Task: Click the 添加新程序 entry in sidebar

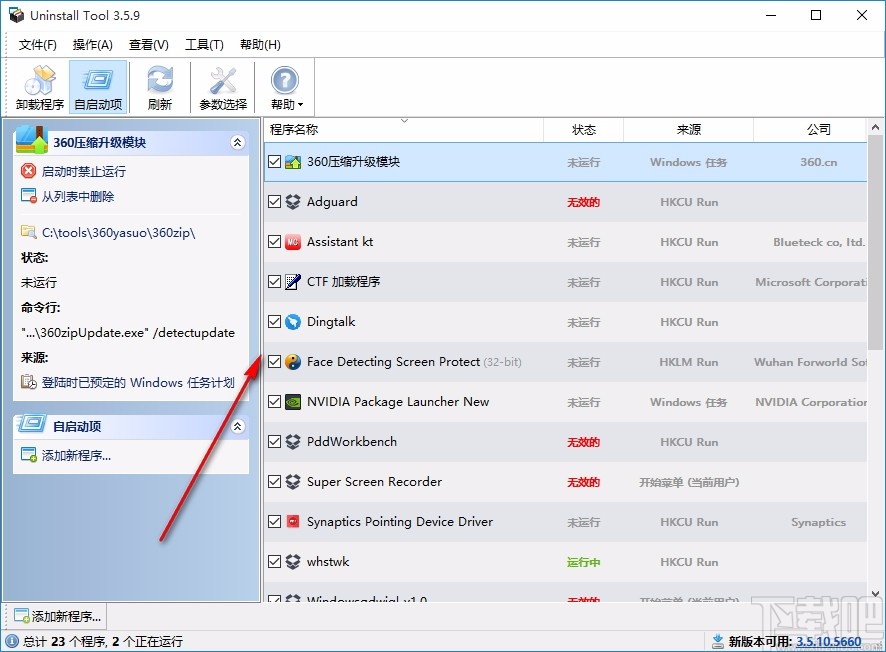Action: click(61, 455)
